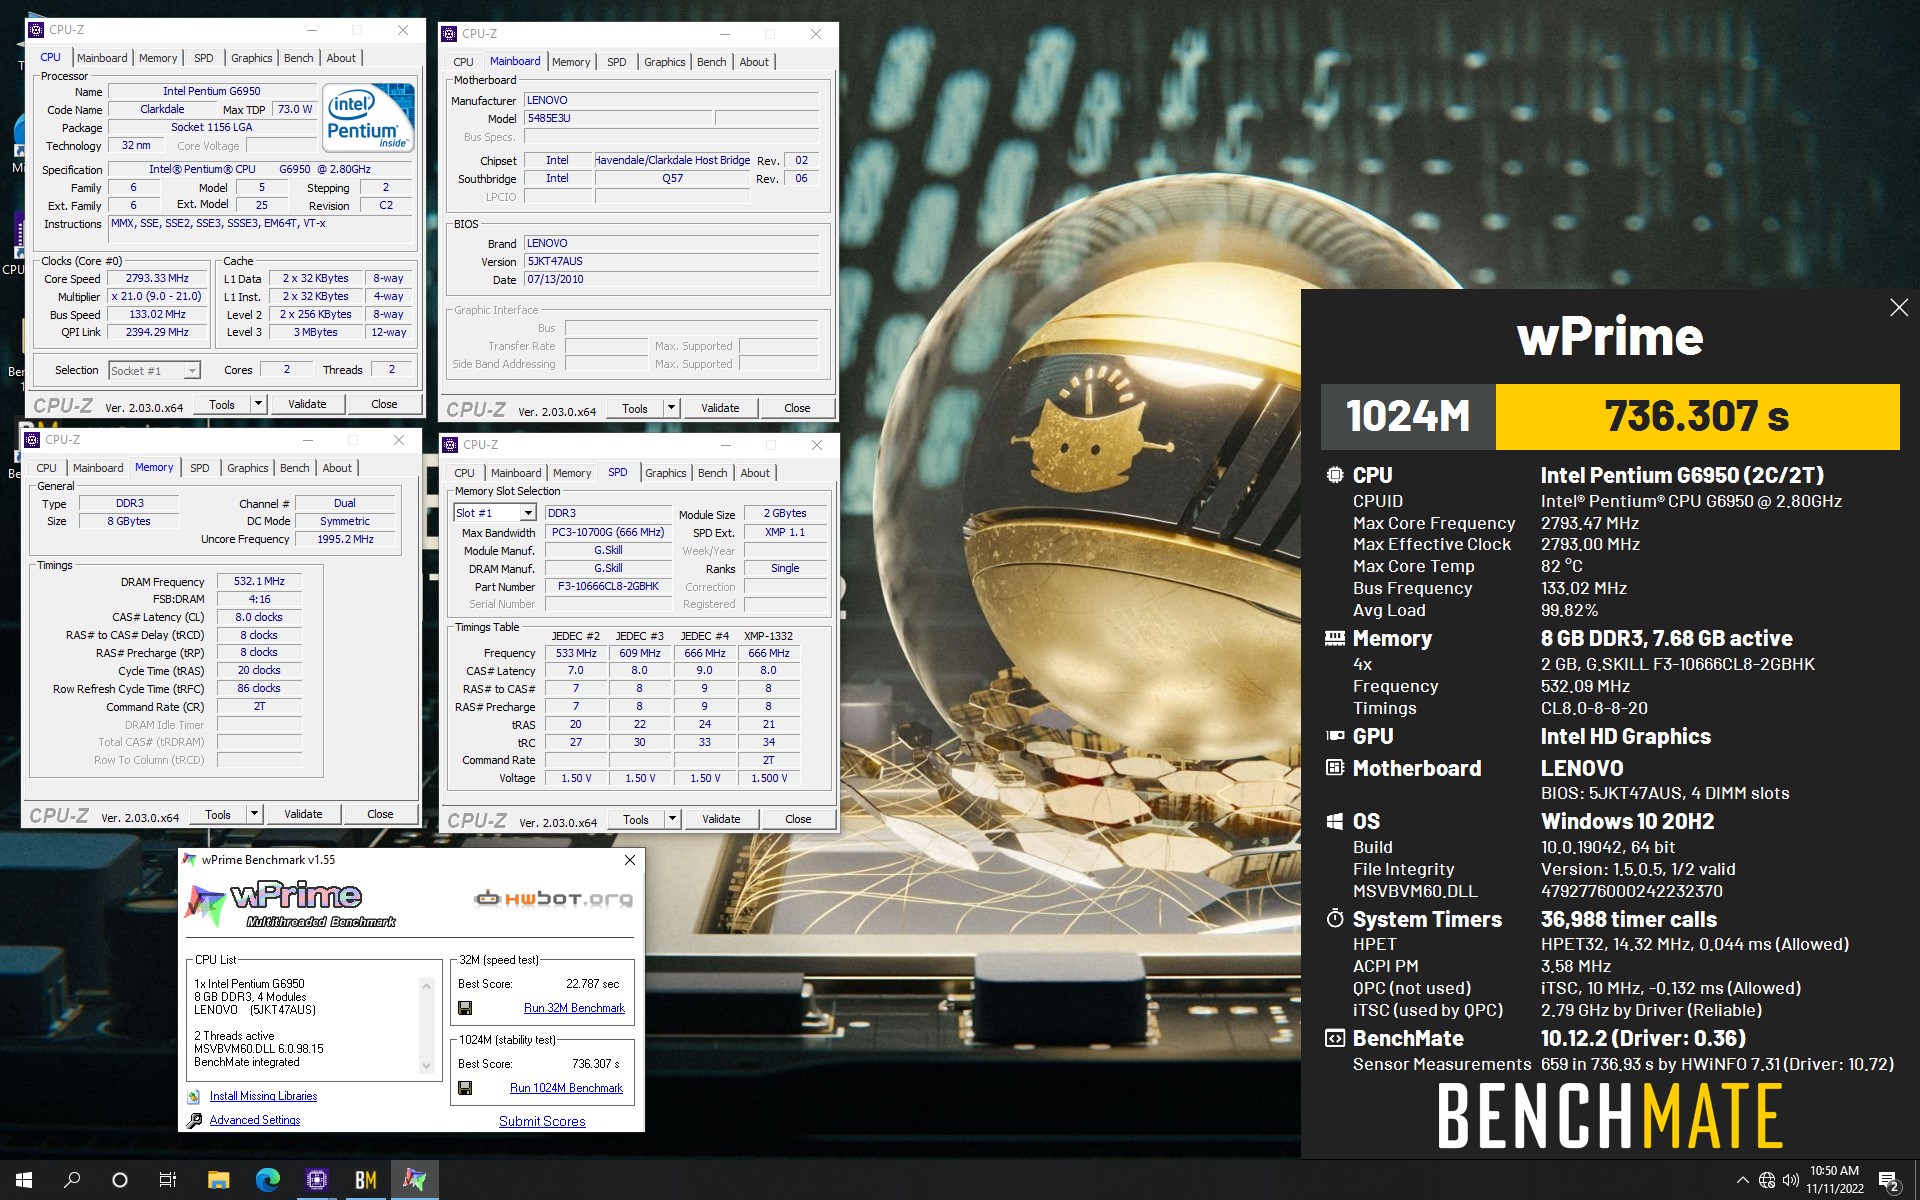Image resolution: width=1920 pixels, height=1200 pixels.
Task: Click Close button in Mainboard window
Action: (797, 408)
